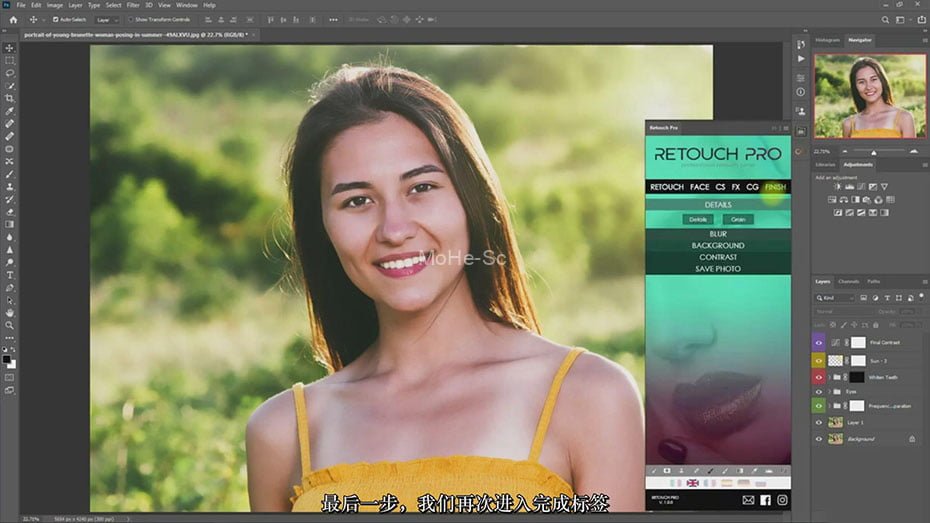Switch to the Channels tab
This screenshot has width=930, height=523.
pos(848,282)
